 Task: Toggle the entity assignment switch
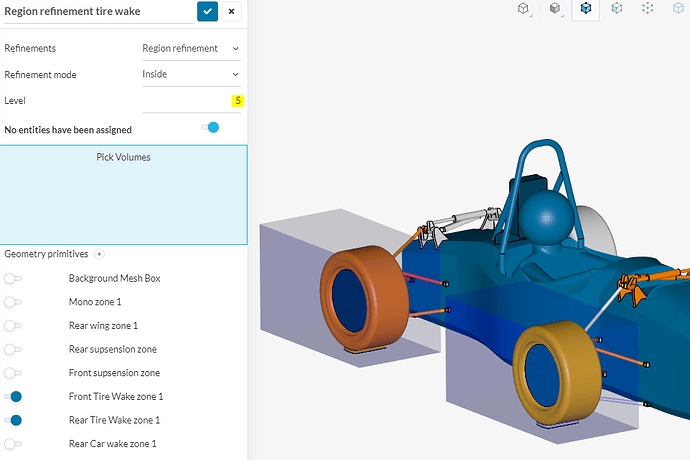(210, 128)
